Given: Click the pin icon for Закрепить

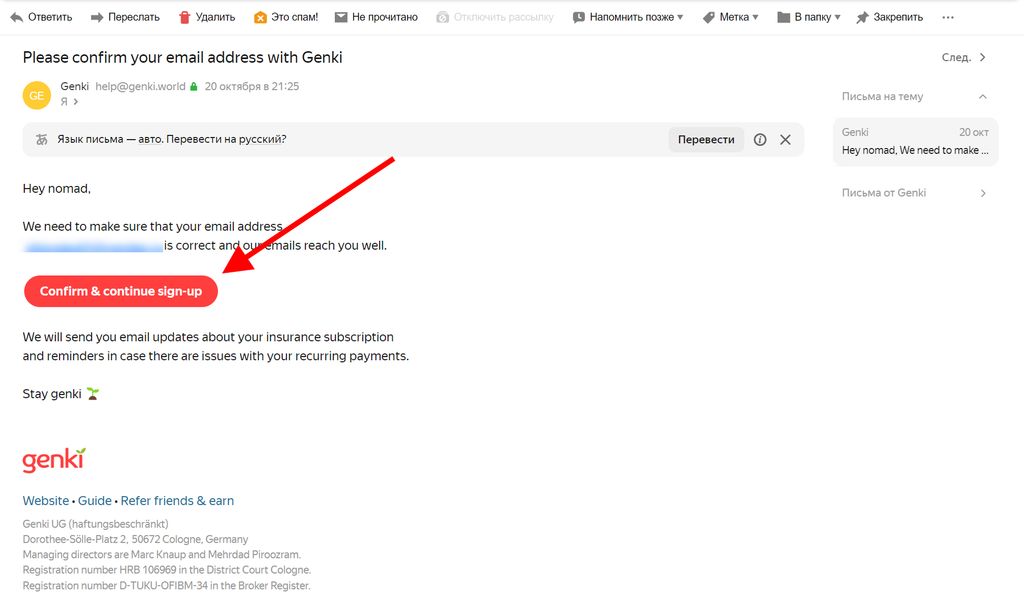Looking at the screenshot, I should coord(863,17).
